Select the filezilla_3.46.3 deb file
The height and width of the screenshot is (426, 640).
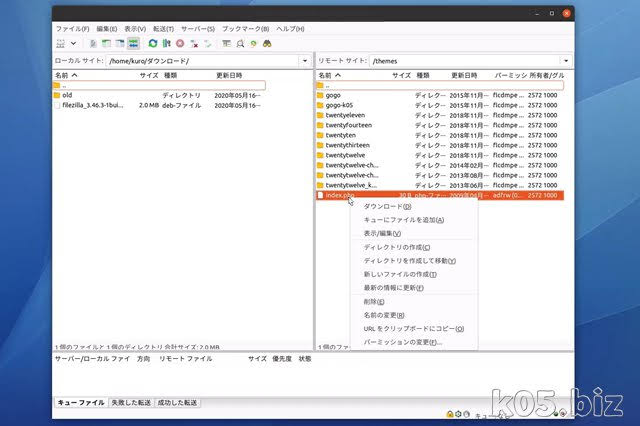click(x=159, y=105)
